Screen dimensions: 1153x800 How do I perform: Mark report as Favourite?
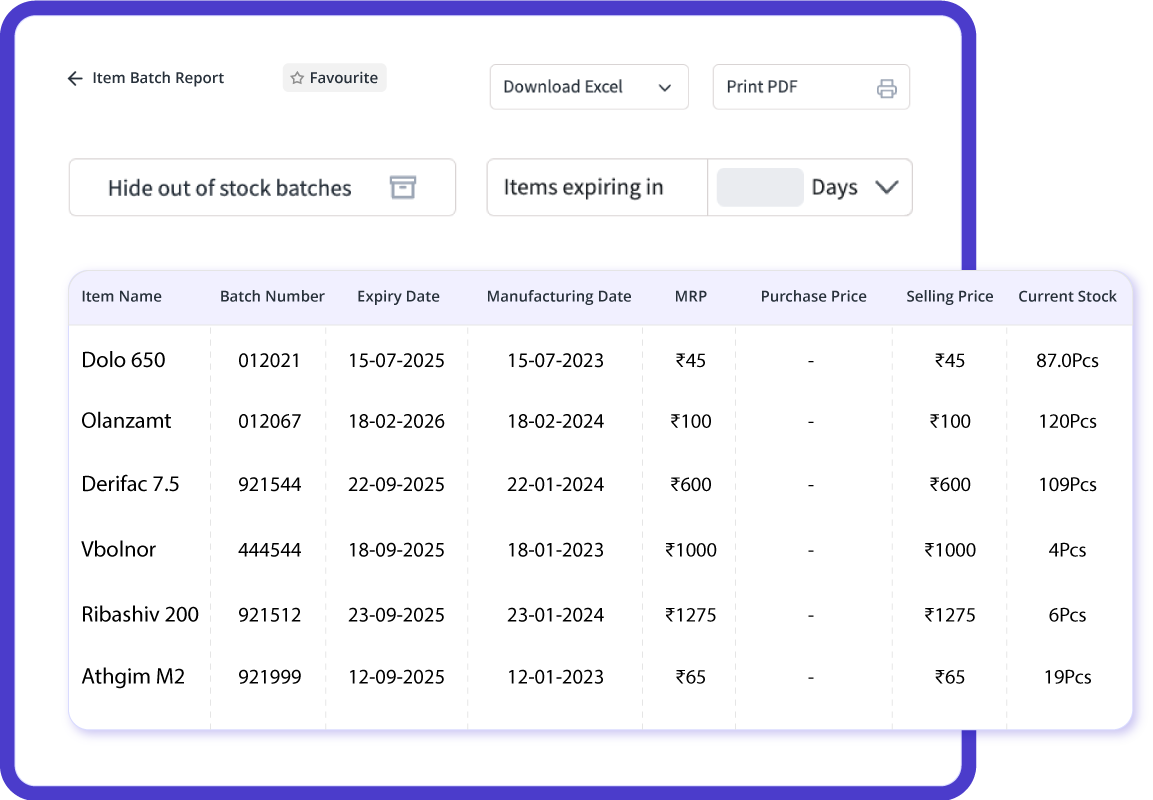point(335,78)
